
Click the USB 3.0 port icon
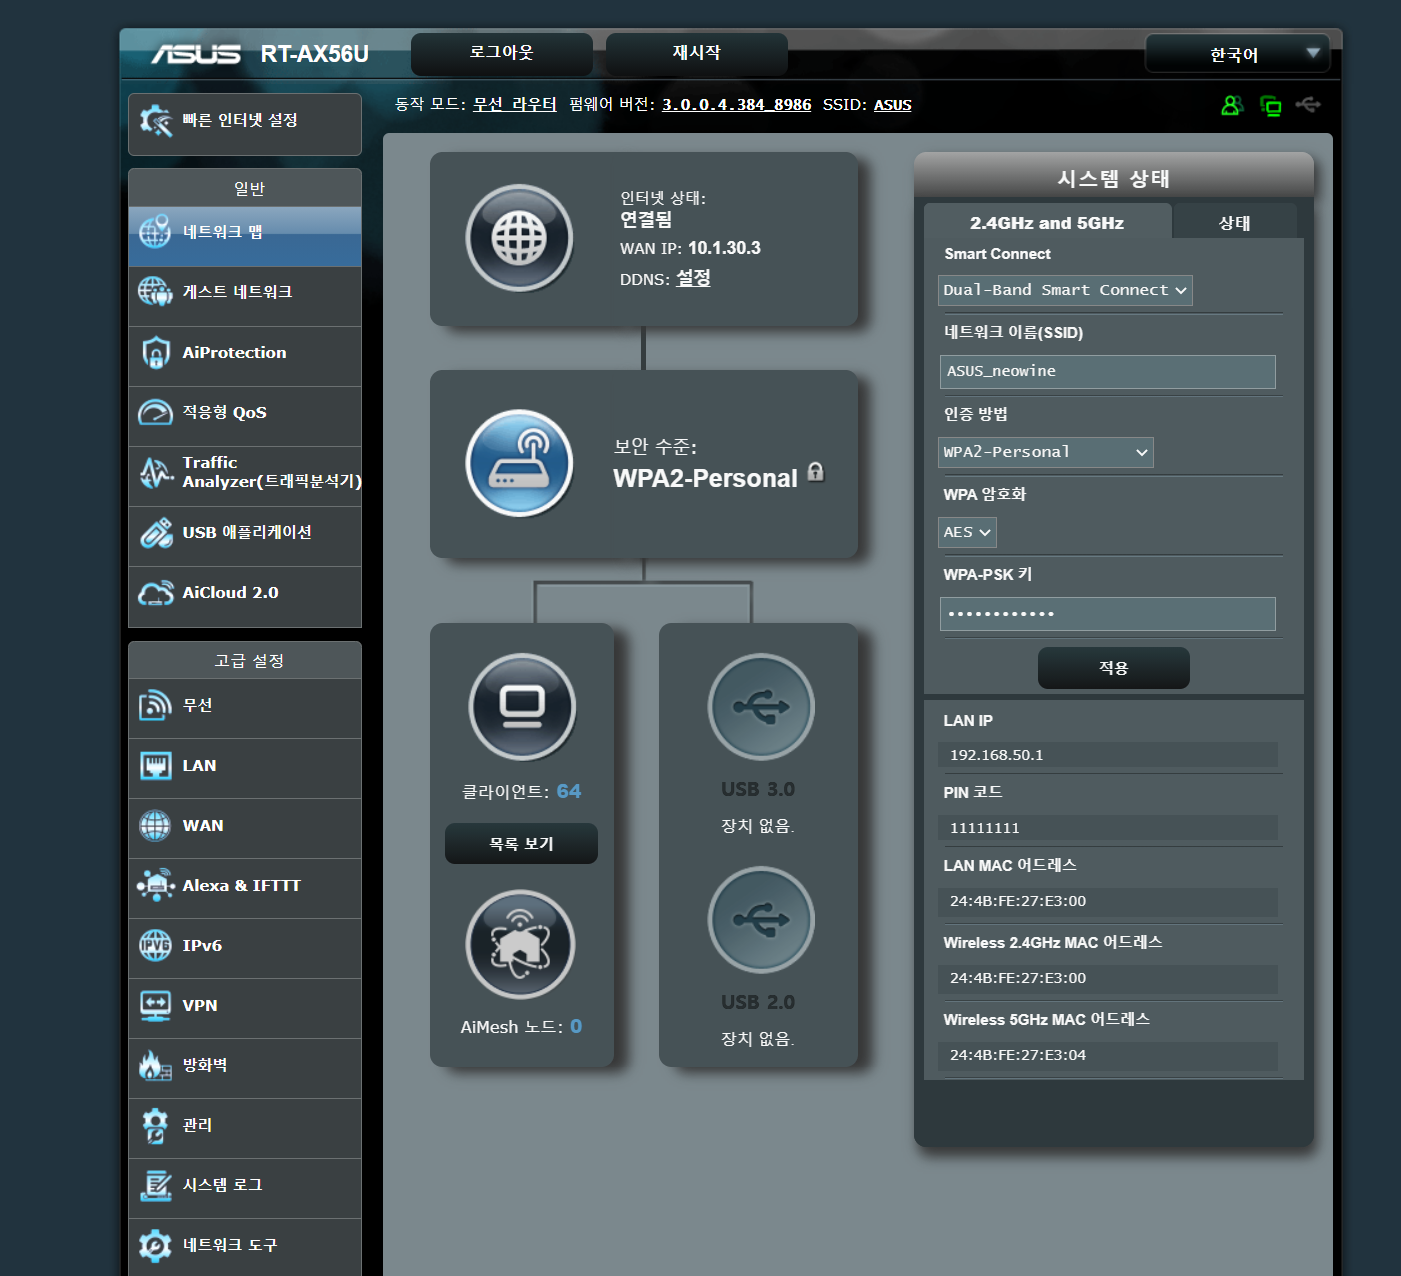tap(761, 706)
